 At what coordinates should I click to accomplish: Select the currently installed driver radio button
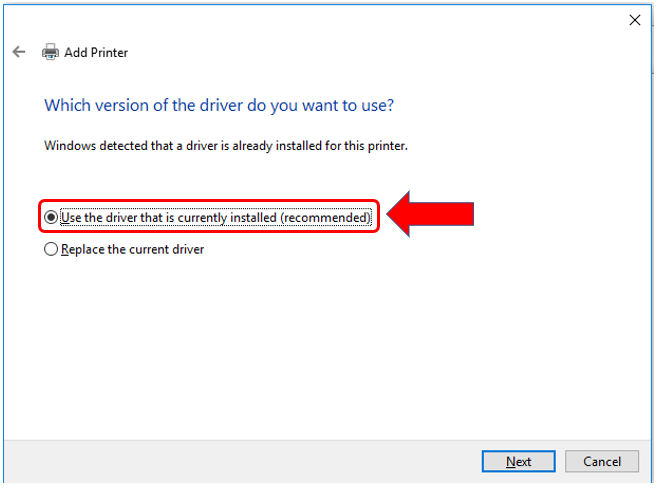pyautogui.click(x=50, y=216)
